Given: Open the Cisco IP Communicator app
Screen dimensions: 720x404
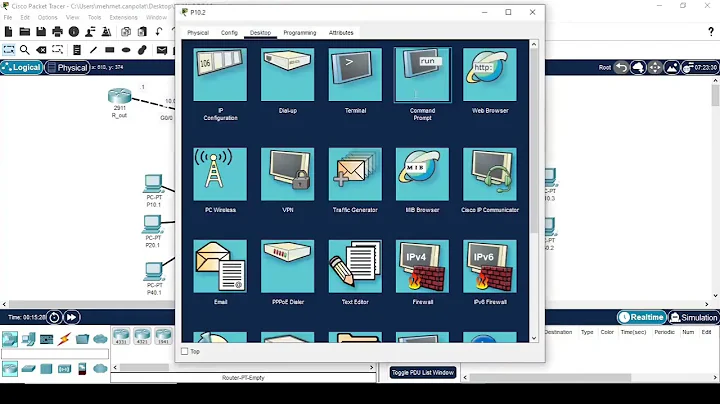Looking at the screenshot, I should click(490, 174).
